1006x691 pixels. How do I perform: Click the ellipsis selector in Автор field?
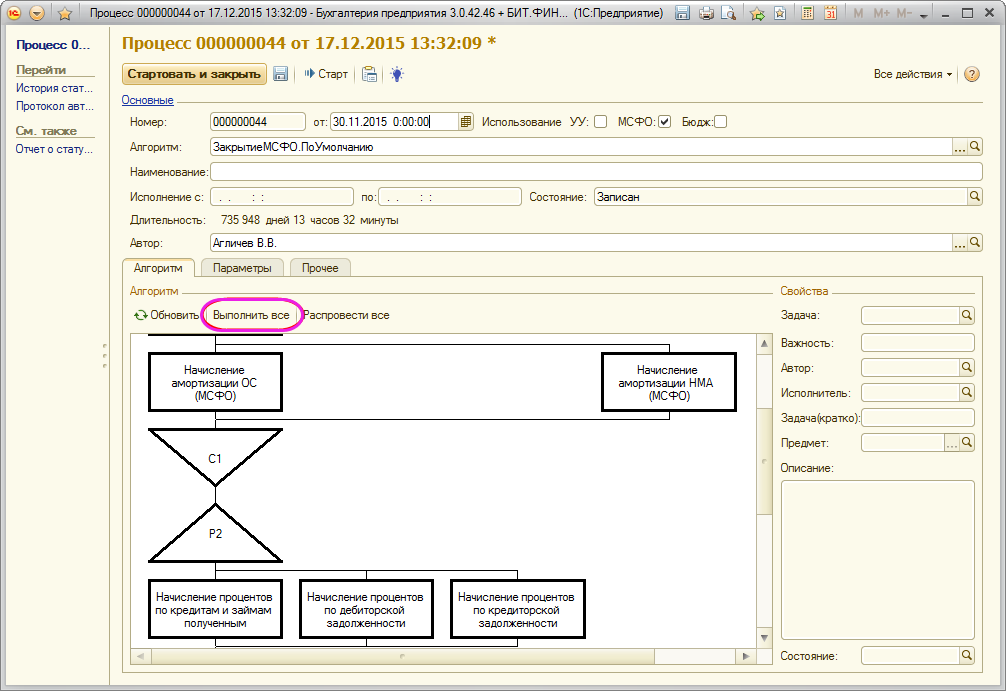[x=960, y=243]
